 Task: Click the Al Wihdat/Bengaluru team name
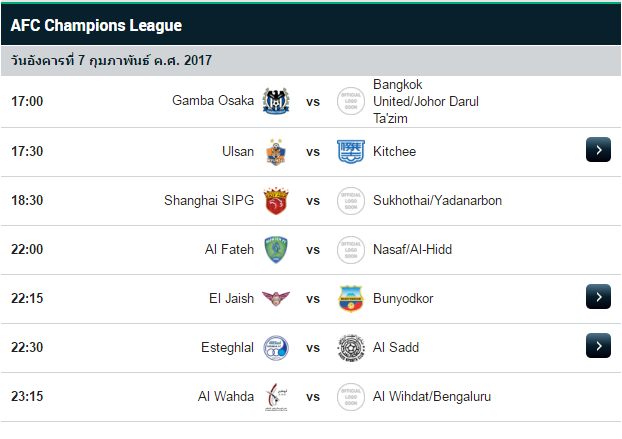click(431, 397)
